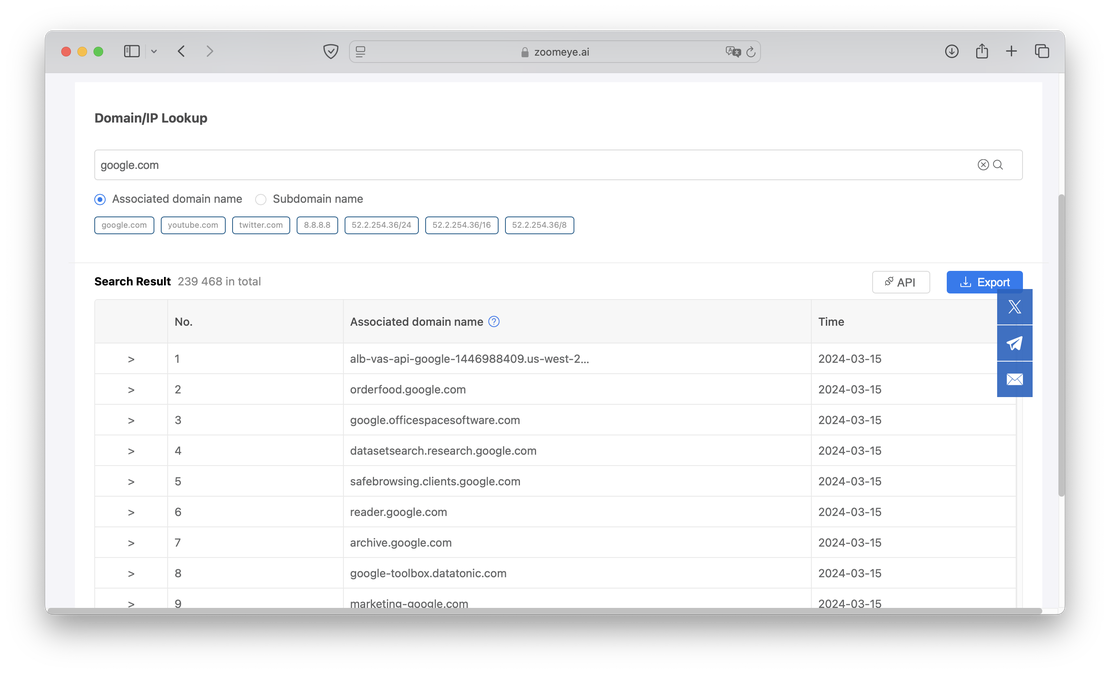Export the search results
This screenshot has height=674, width=1110.
(984, 281)
